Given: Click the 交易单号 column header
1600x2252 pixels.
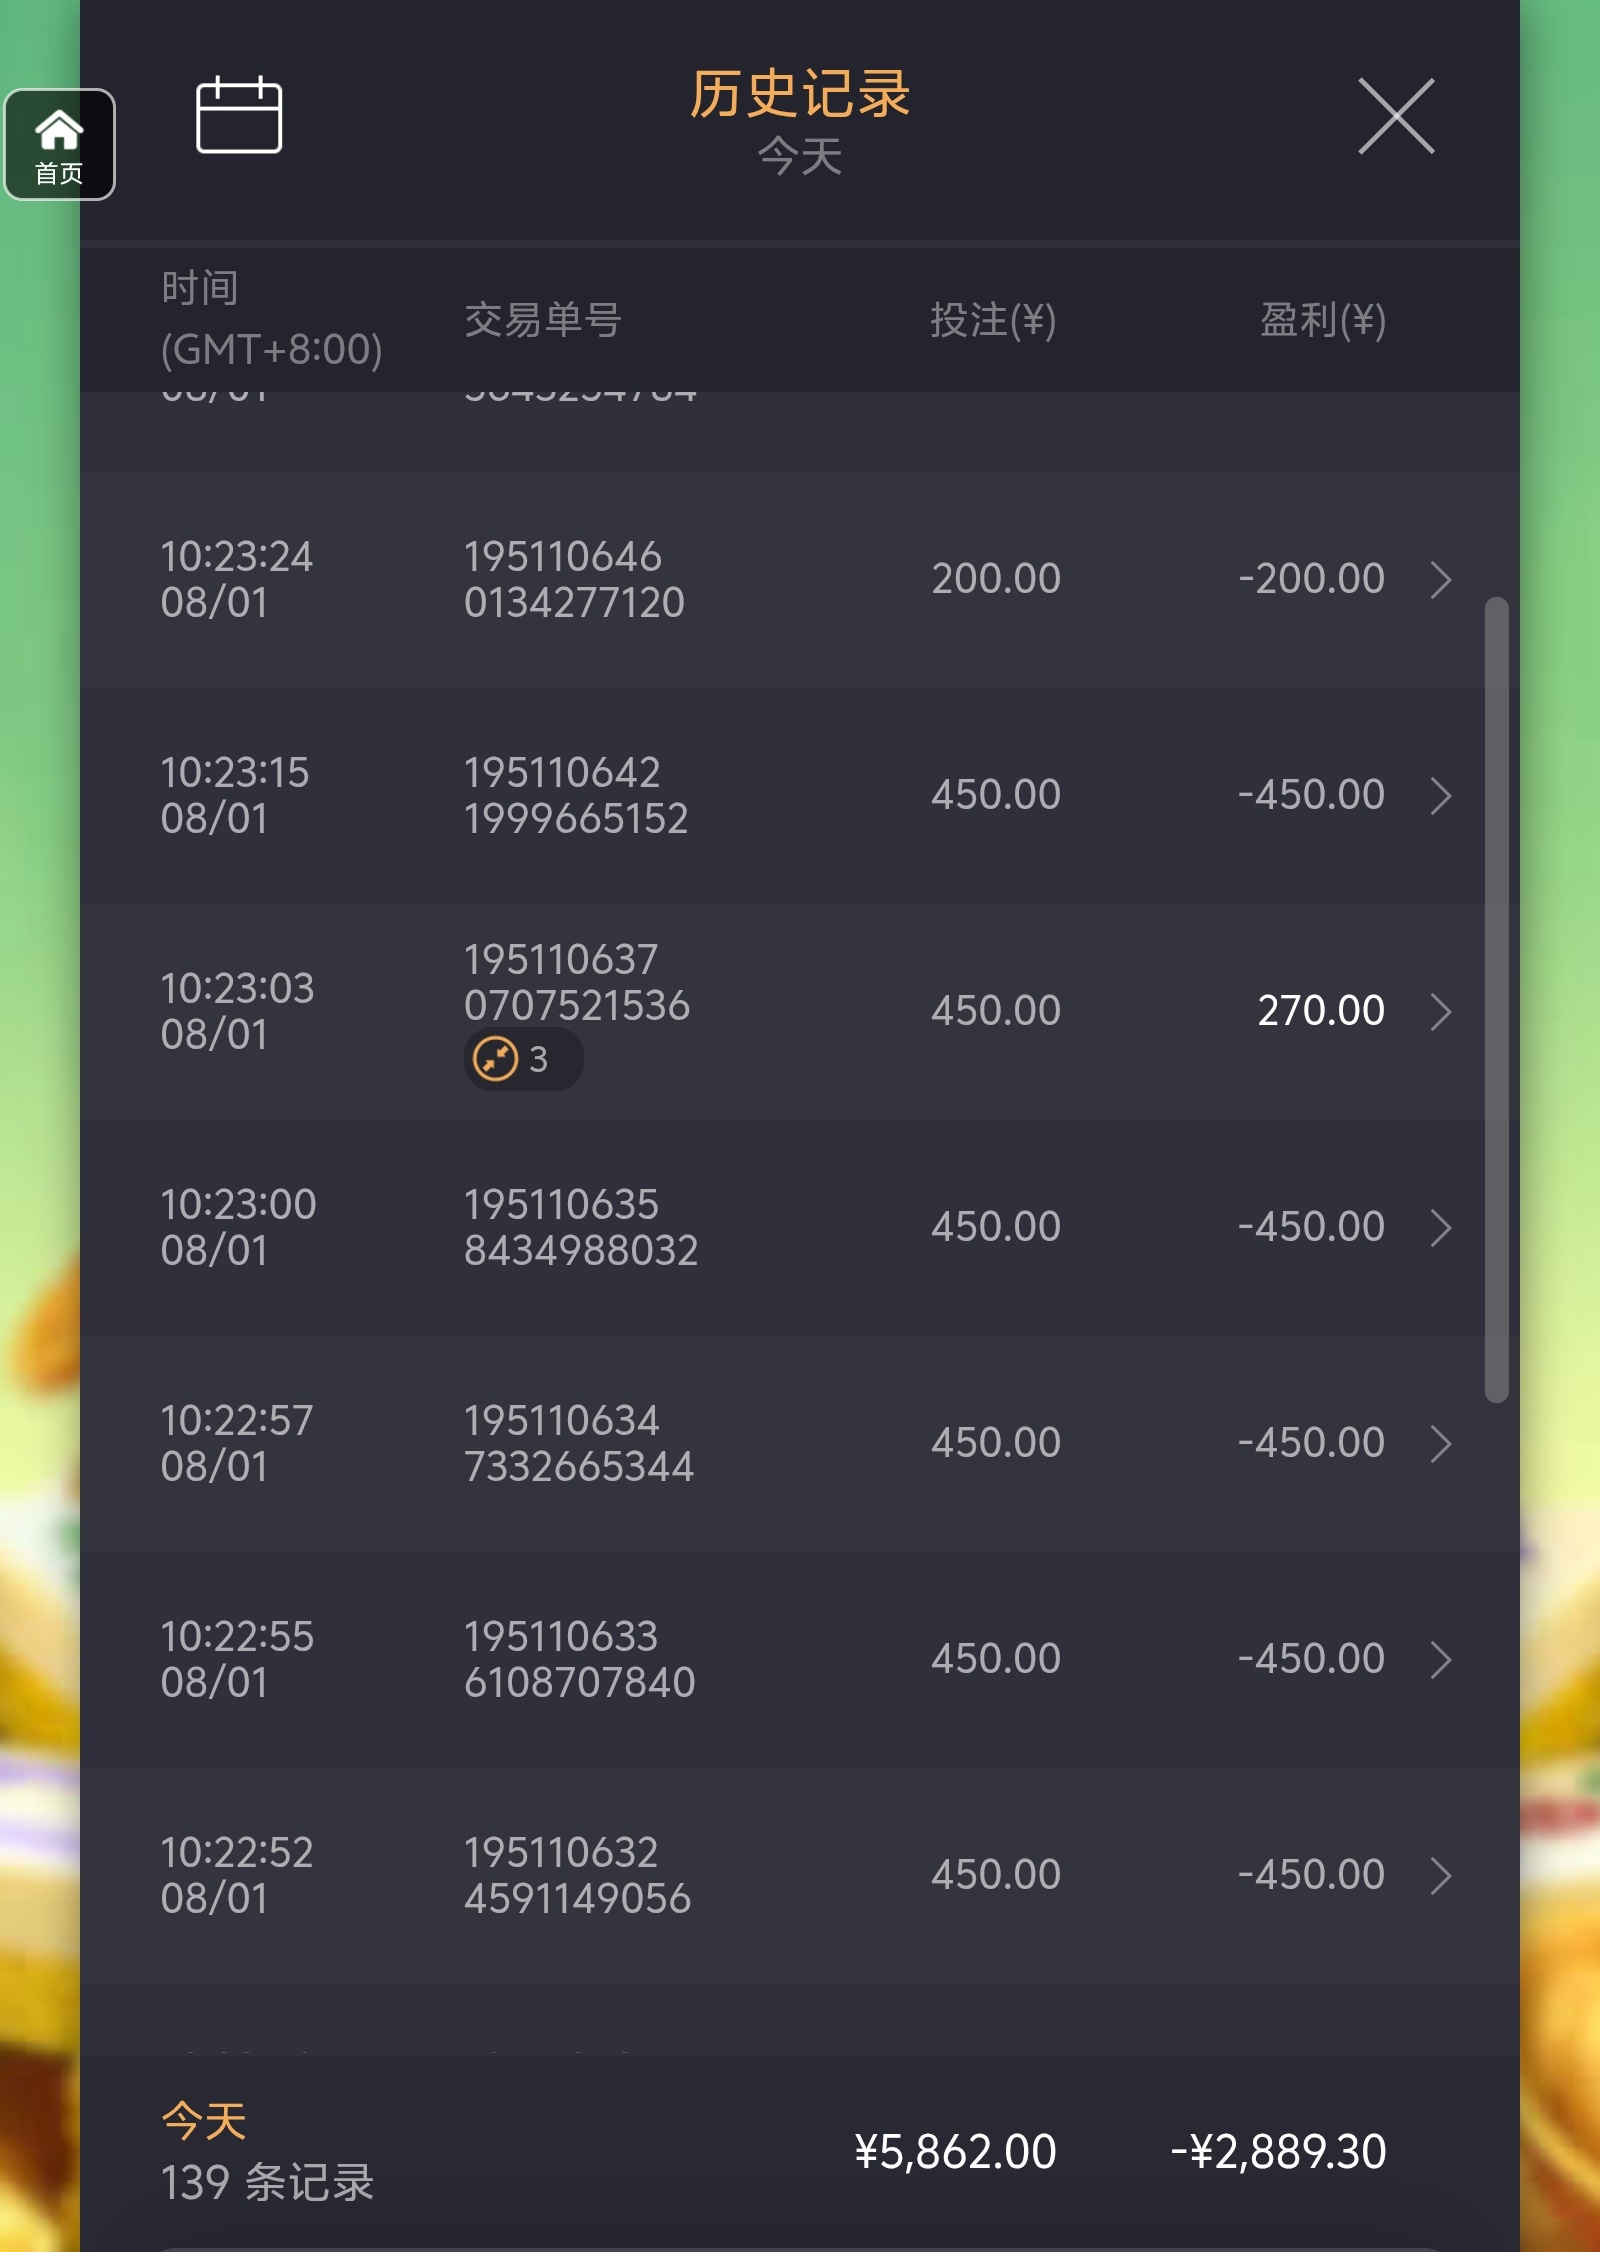Looking at the screenshot, I should coord(543,320).
